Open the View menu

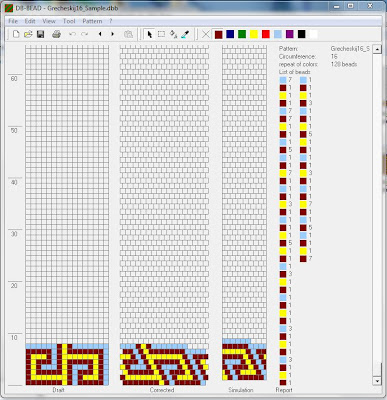[49, 21]
